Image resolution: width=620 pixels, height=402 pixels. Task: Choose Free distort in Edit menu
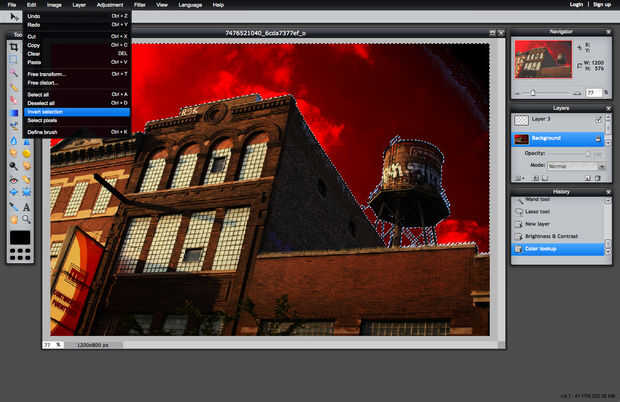click(77, 83)
